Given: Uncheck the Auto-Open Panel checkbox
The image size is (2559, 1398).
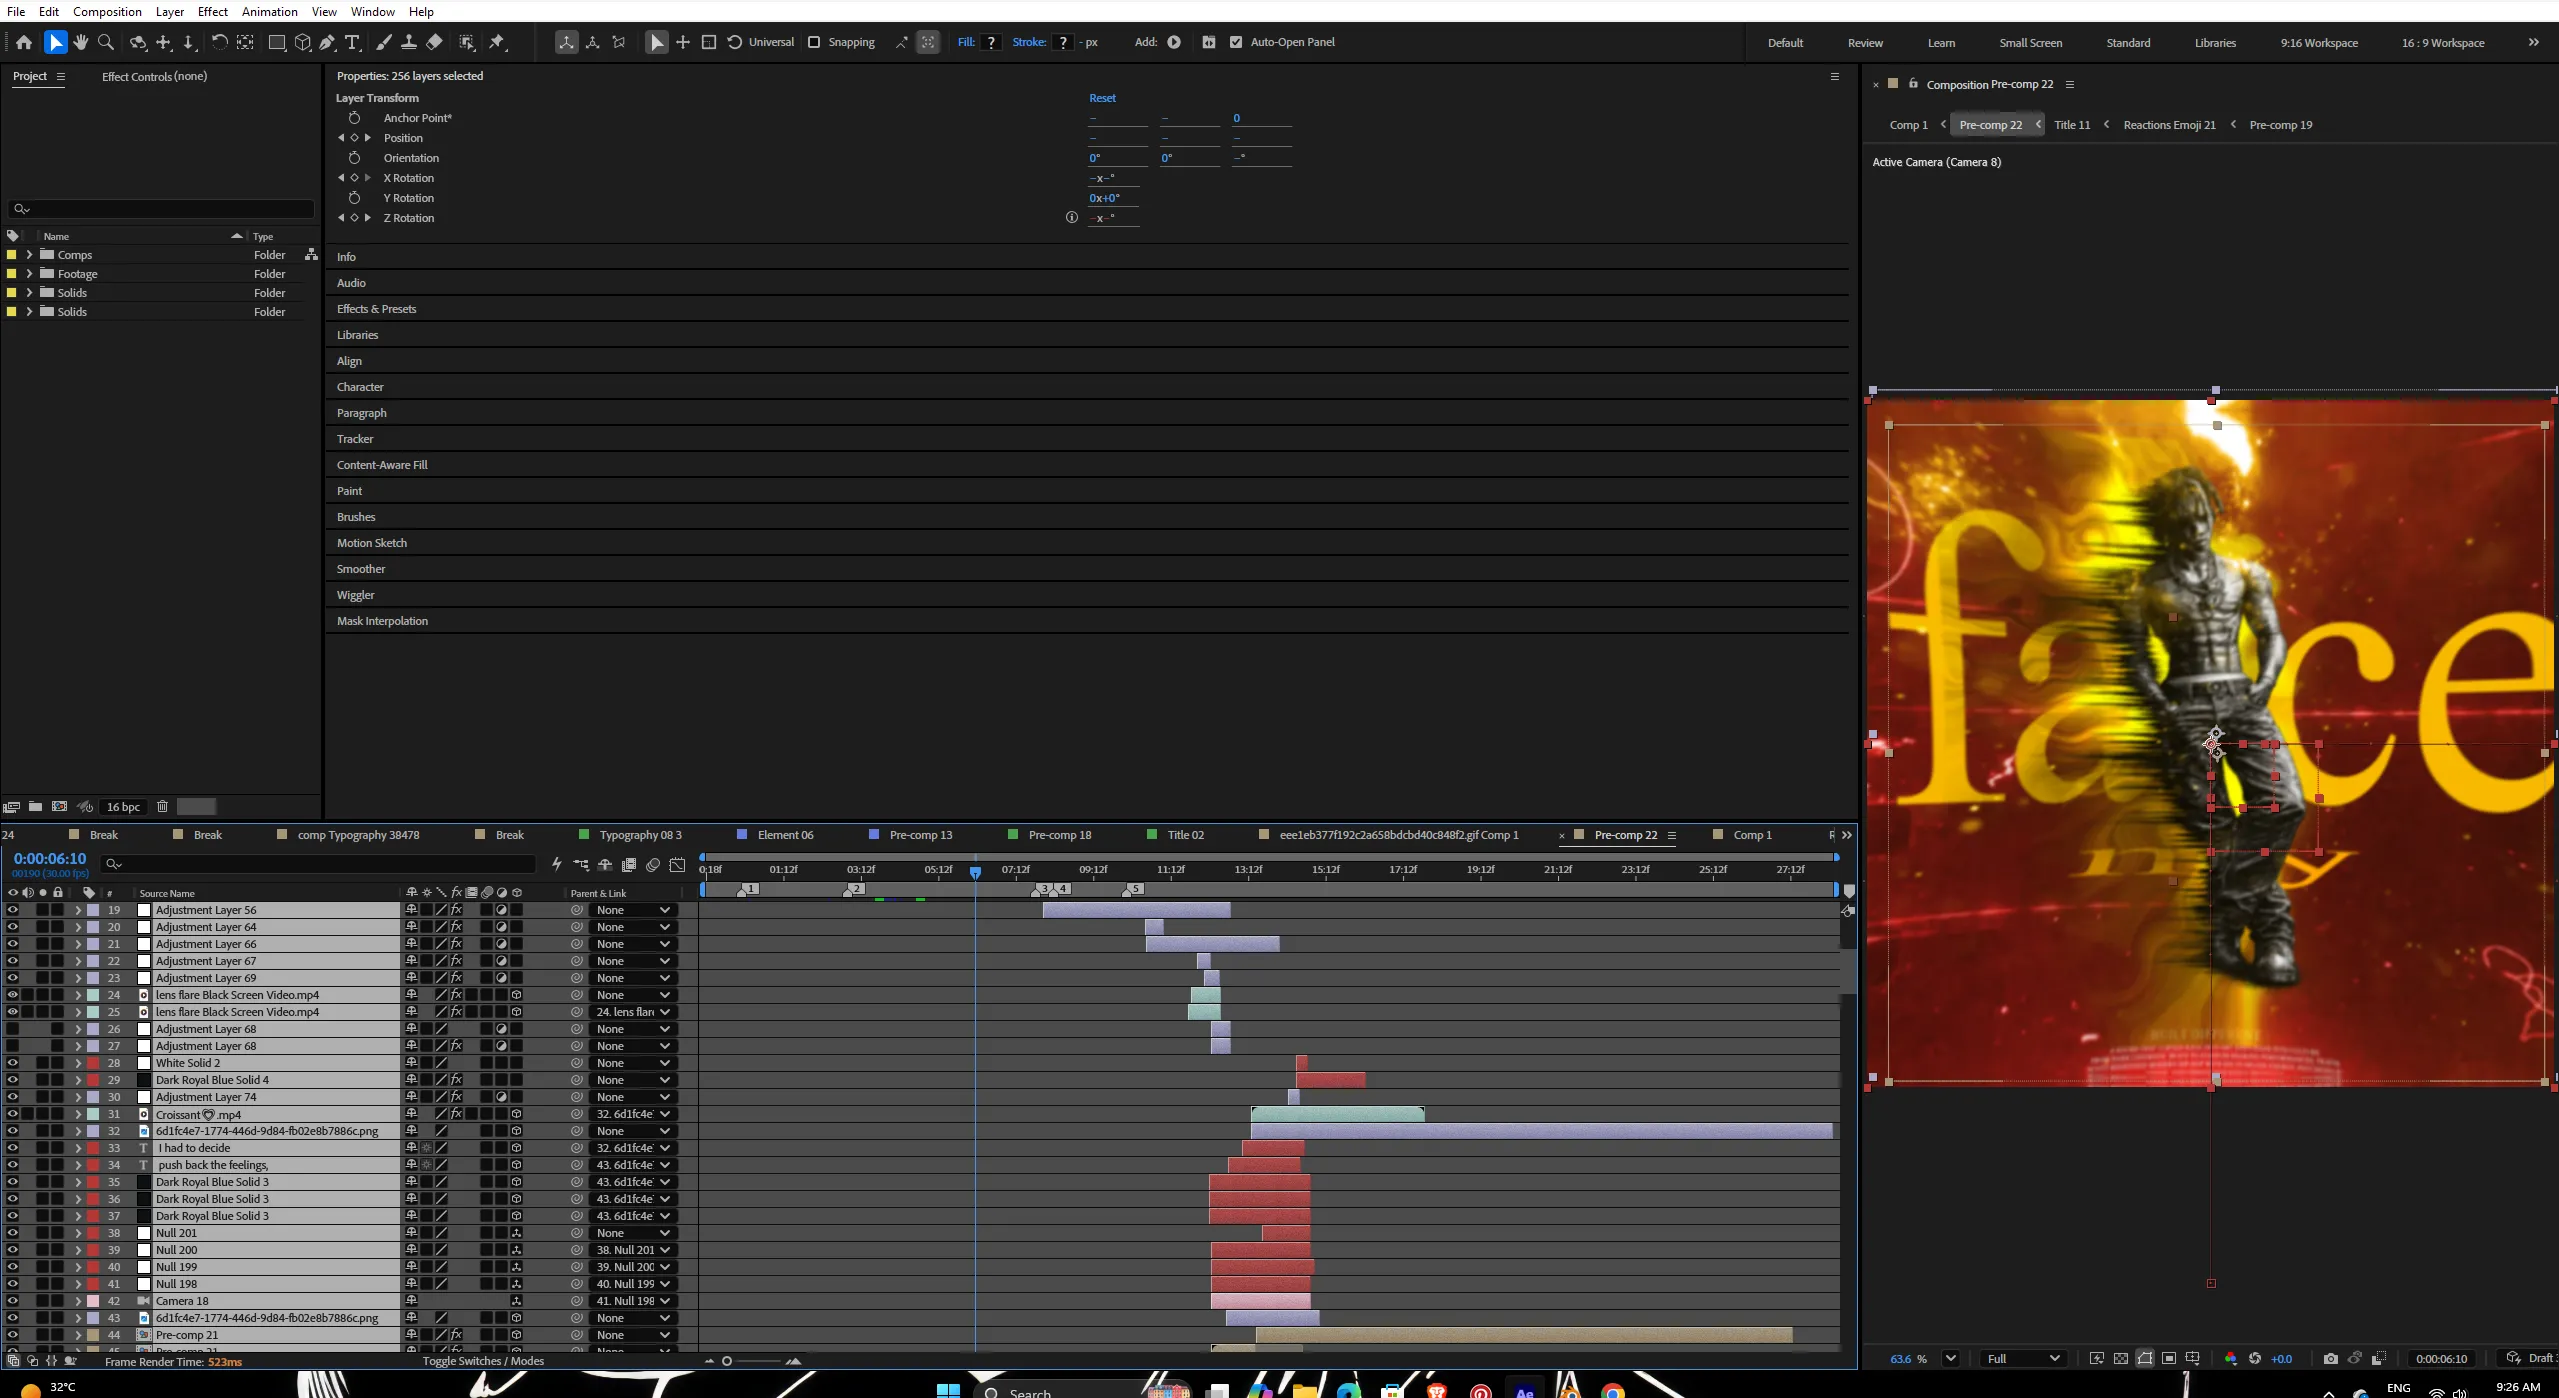Looking at the screenshot, I should pos(1236,42).
